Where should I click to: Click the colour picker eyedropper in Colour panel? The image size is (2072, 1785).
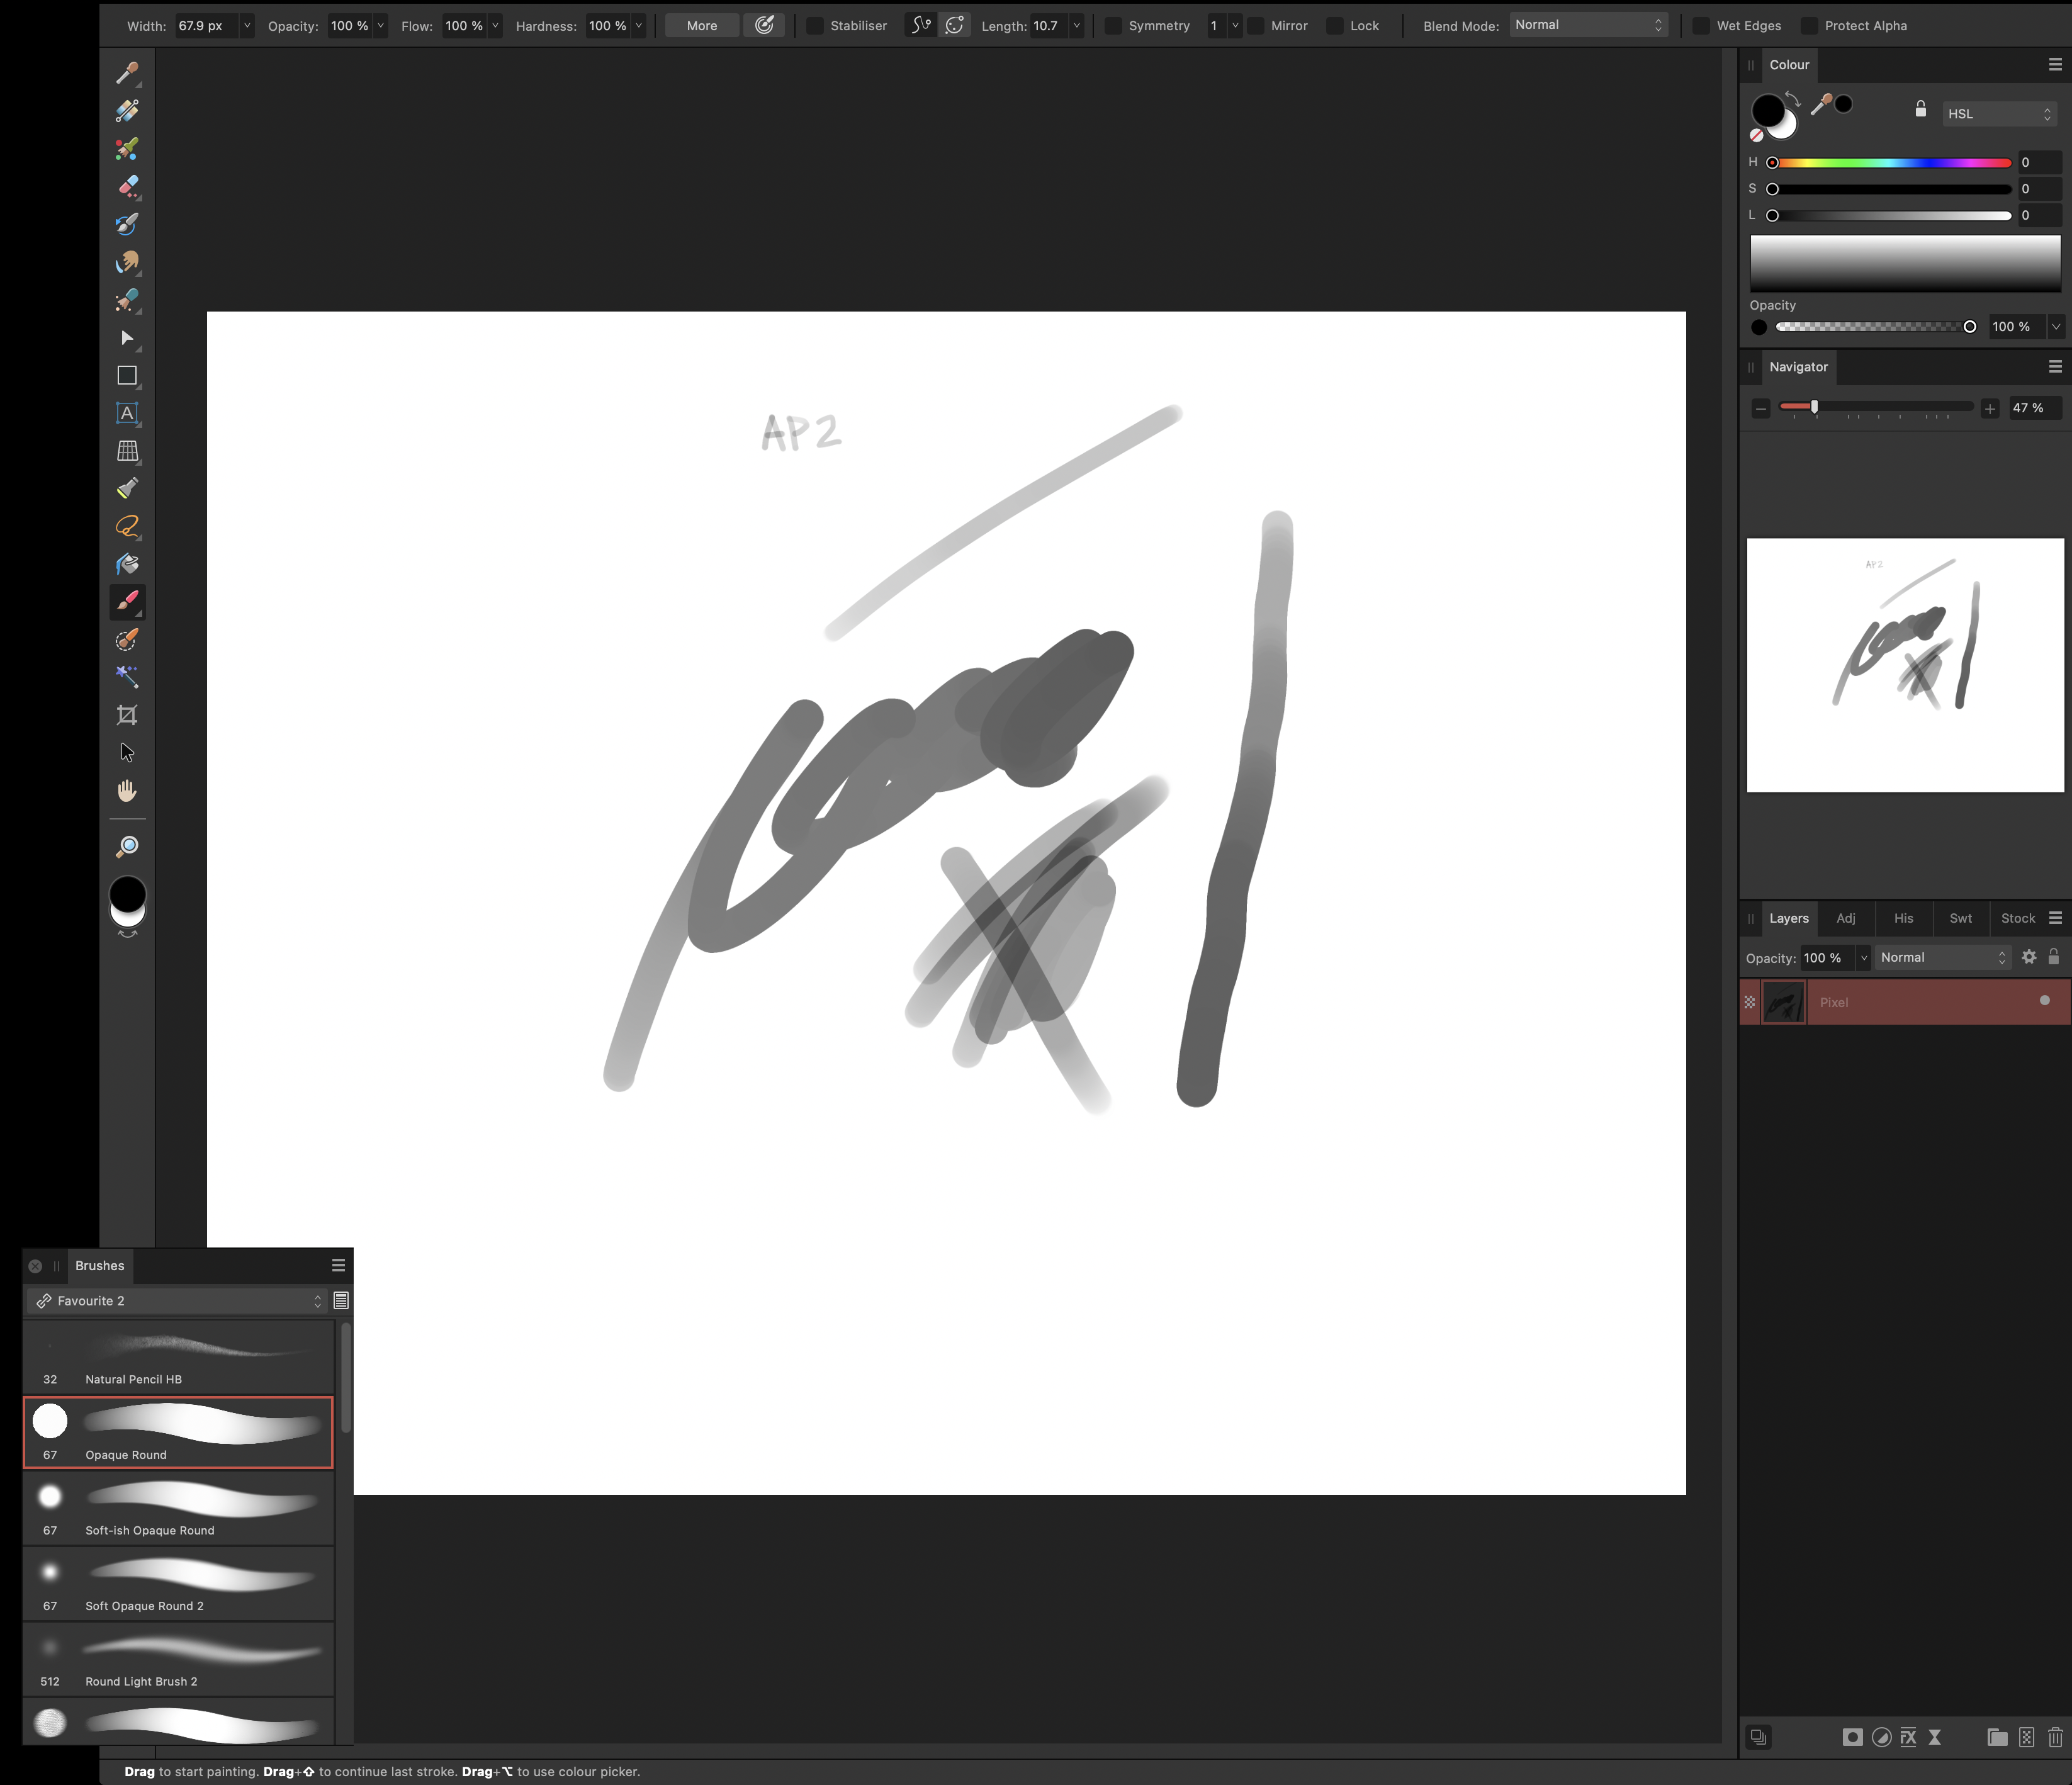coord(1821,104)
